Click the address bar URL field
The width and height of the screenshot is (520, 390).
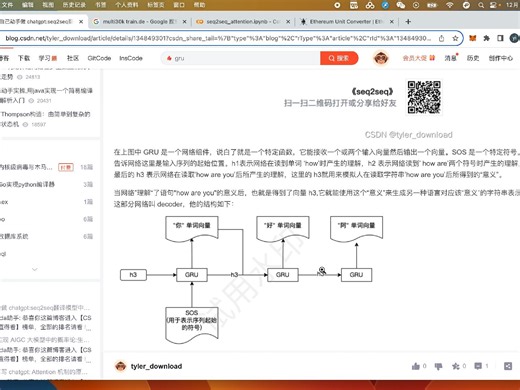[218, 38]
